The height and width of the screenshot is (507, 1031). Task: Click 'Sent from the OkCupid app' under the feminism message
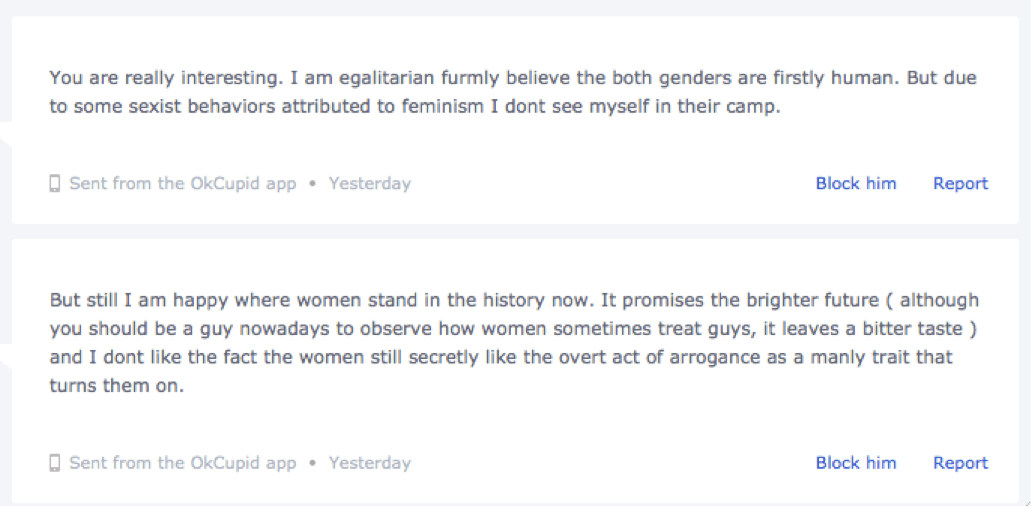pyautogui.click(x=183, y=184)
